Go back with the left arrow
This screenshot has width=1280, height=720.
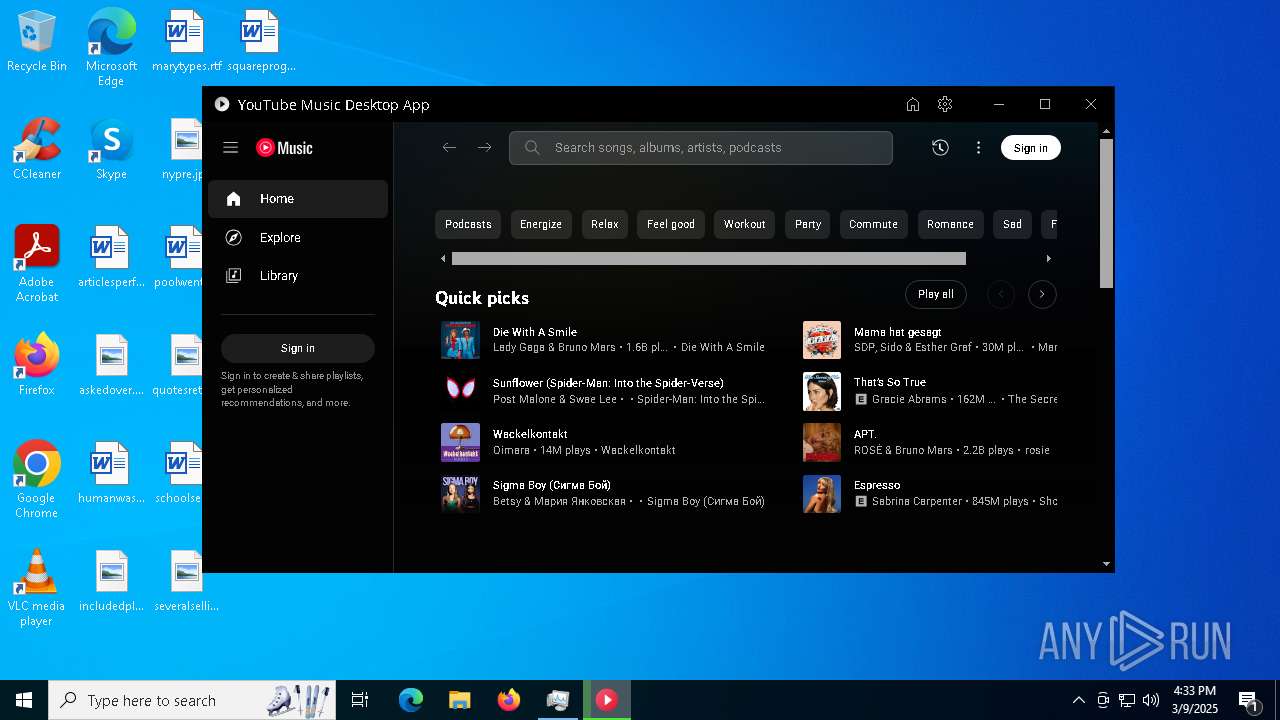[x=449, y=147]
